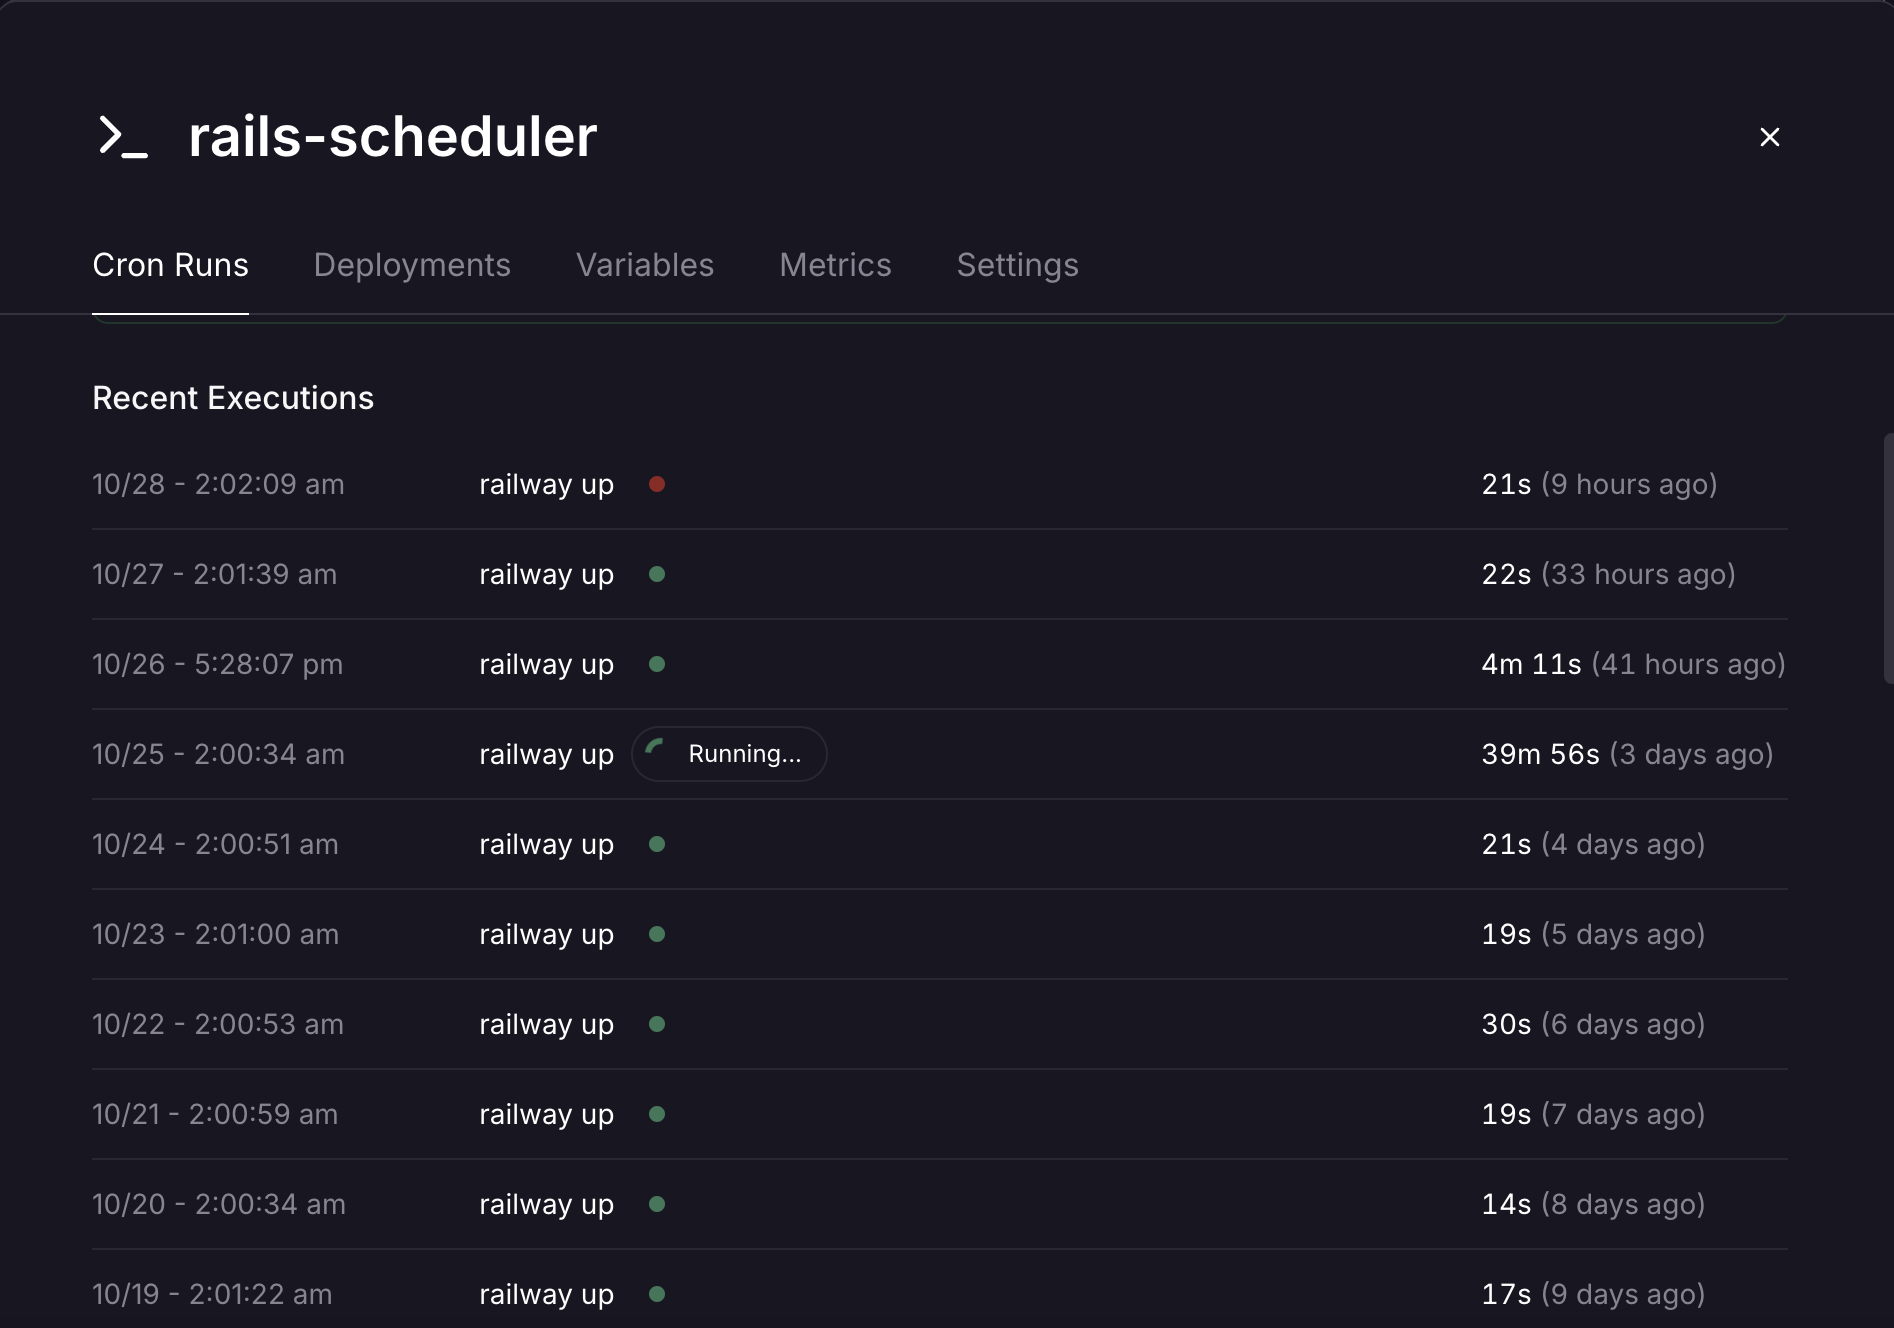Click the terminal icon beside rails-scheduler
The height and width of the screenshot is (1328, 1894).
tap(123, 137)
